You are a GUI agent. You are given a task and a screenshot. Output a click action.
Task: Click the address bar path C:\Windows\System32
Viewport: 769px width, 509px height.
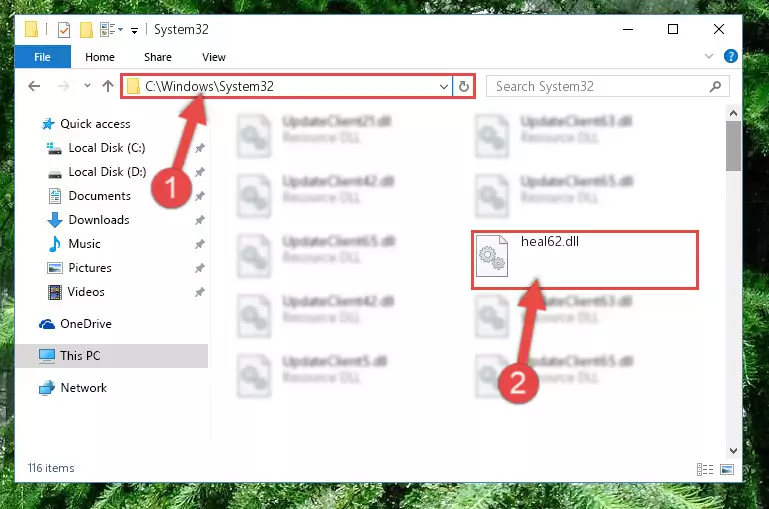pos(209,86)
